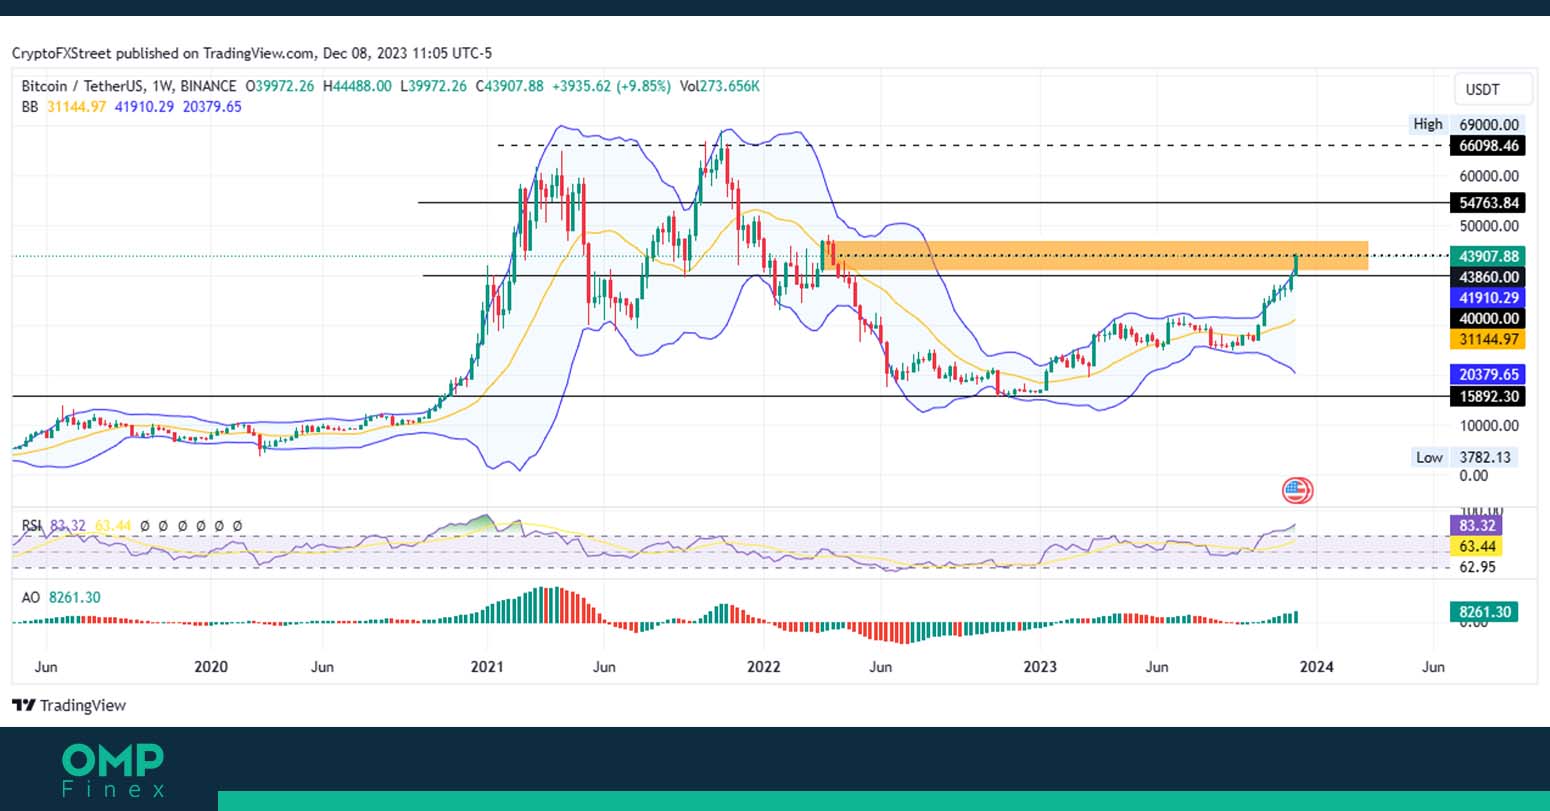Click the 20379.65 lower band label
This screenshot has height=811, width=1550.
(1488, 375)
